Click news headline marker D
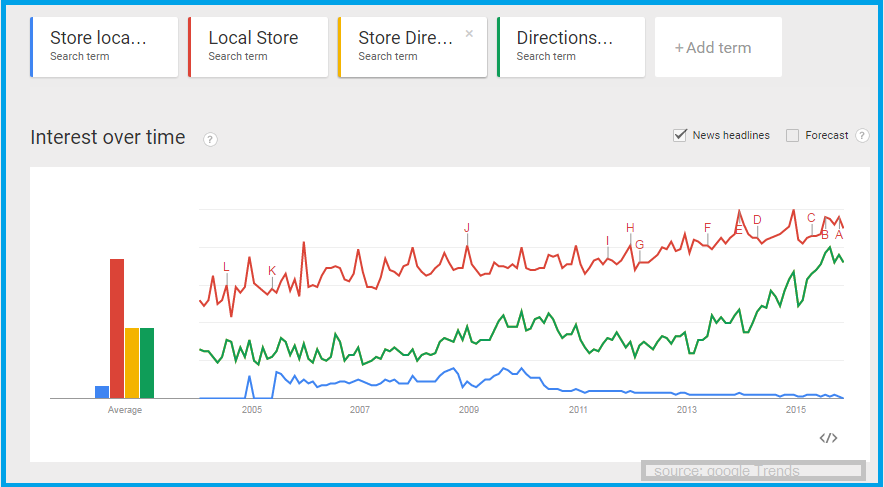This screenshot has width=884, height=487. (x=757, y=220)
